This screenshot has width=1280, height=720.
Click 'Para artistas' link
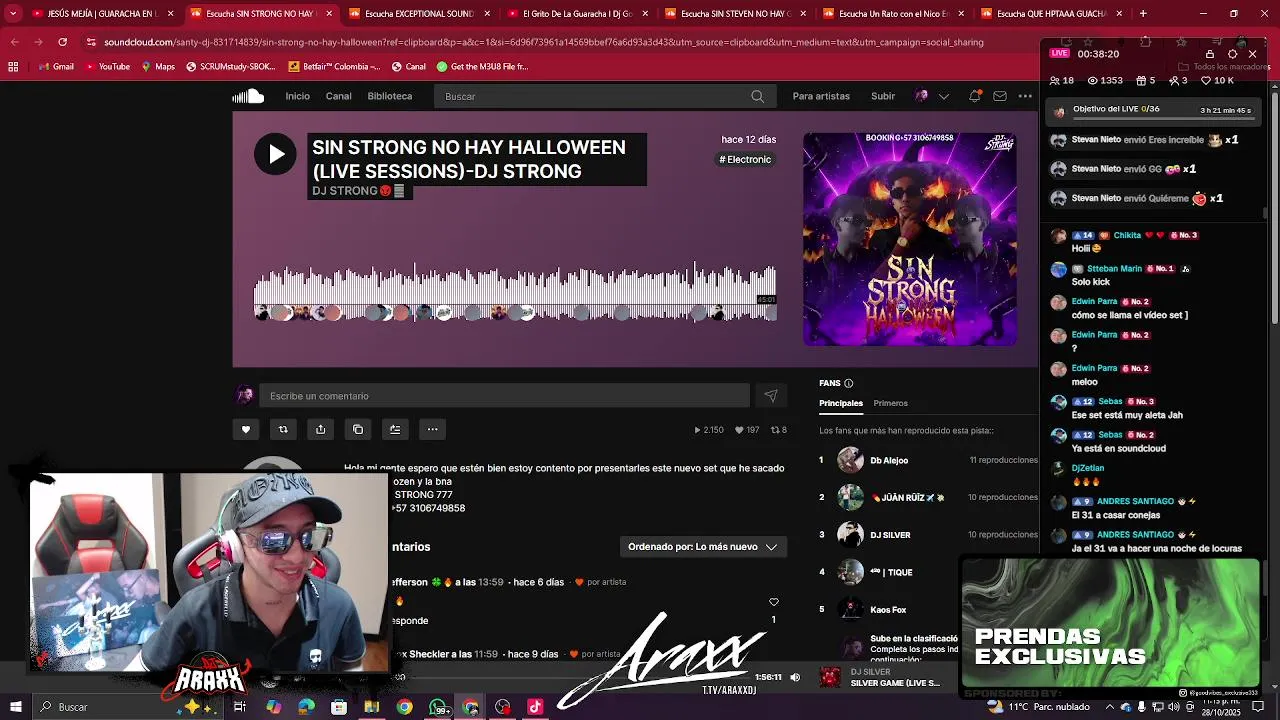pyautogui.click(x=821, y=96)
